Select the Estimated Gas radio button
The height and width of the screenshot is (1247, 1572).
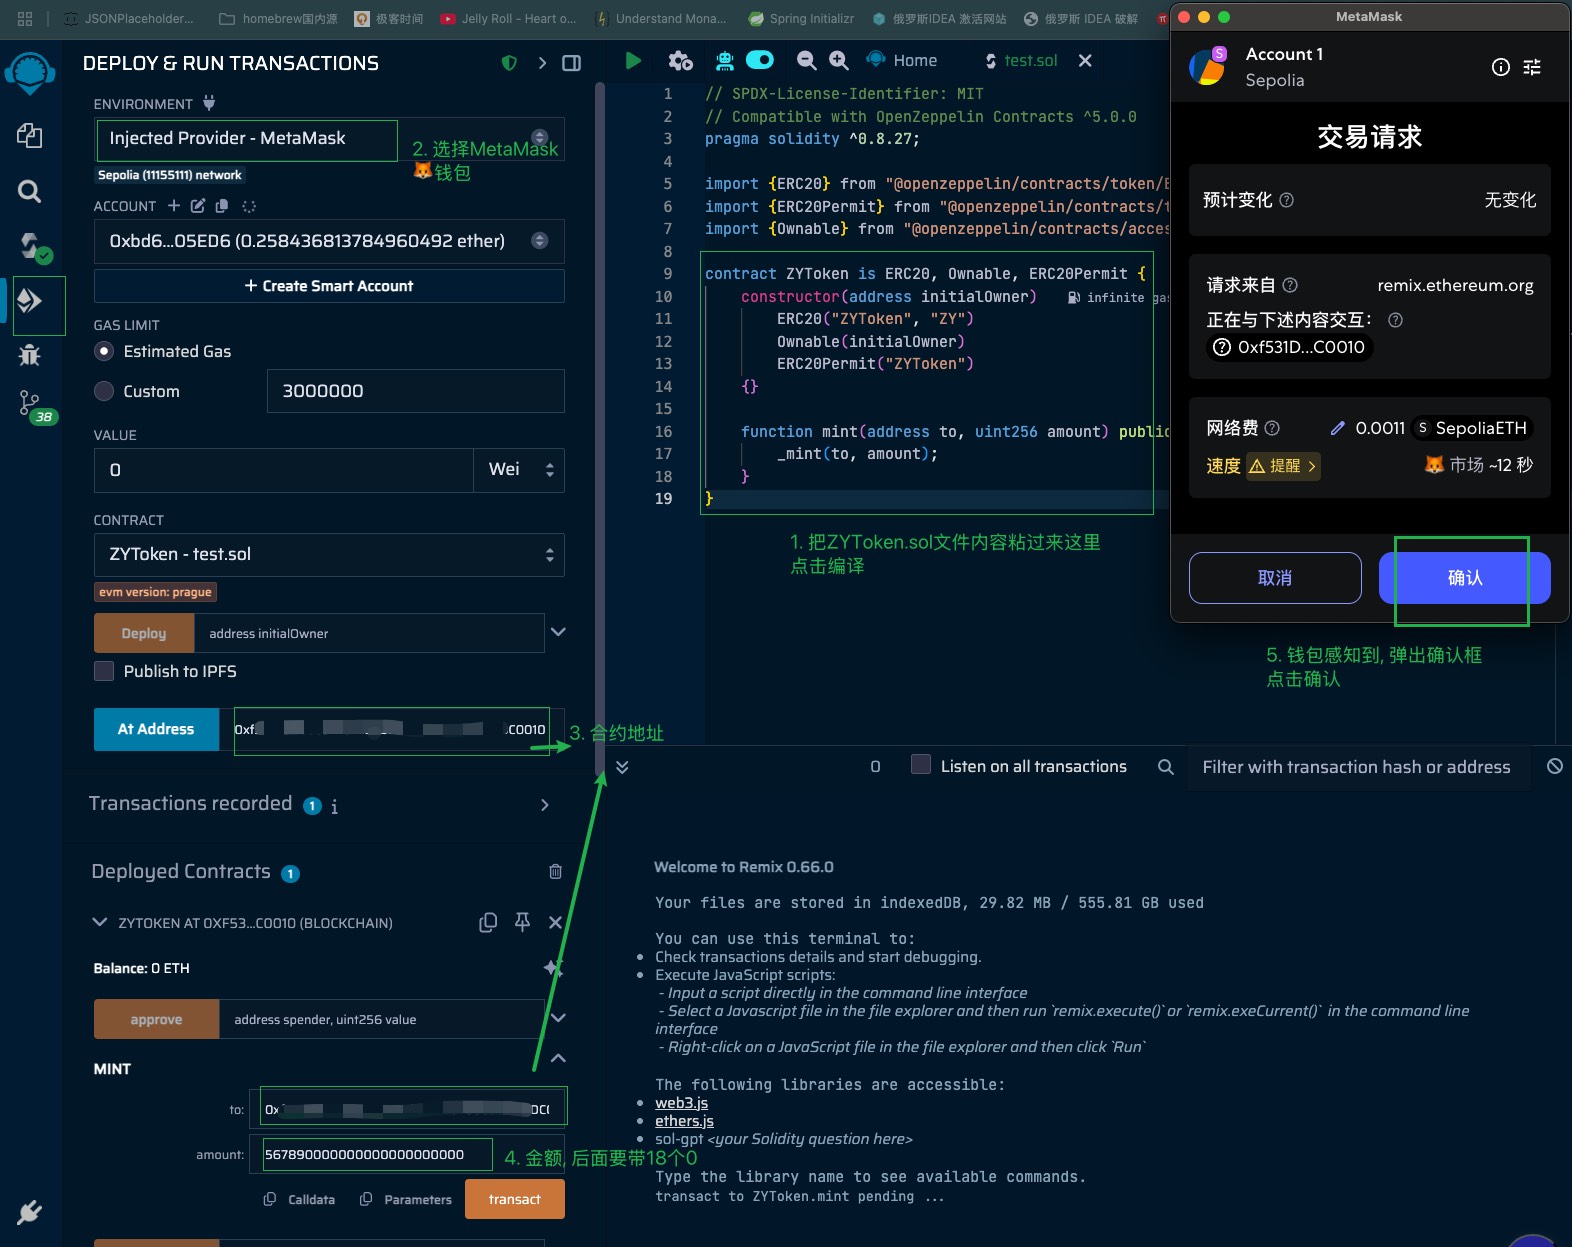tap(104, 352)
